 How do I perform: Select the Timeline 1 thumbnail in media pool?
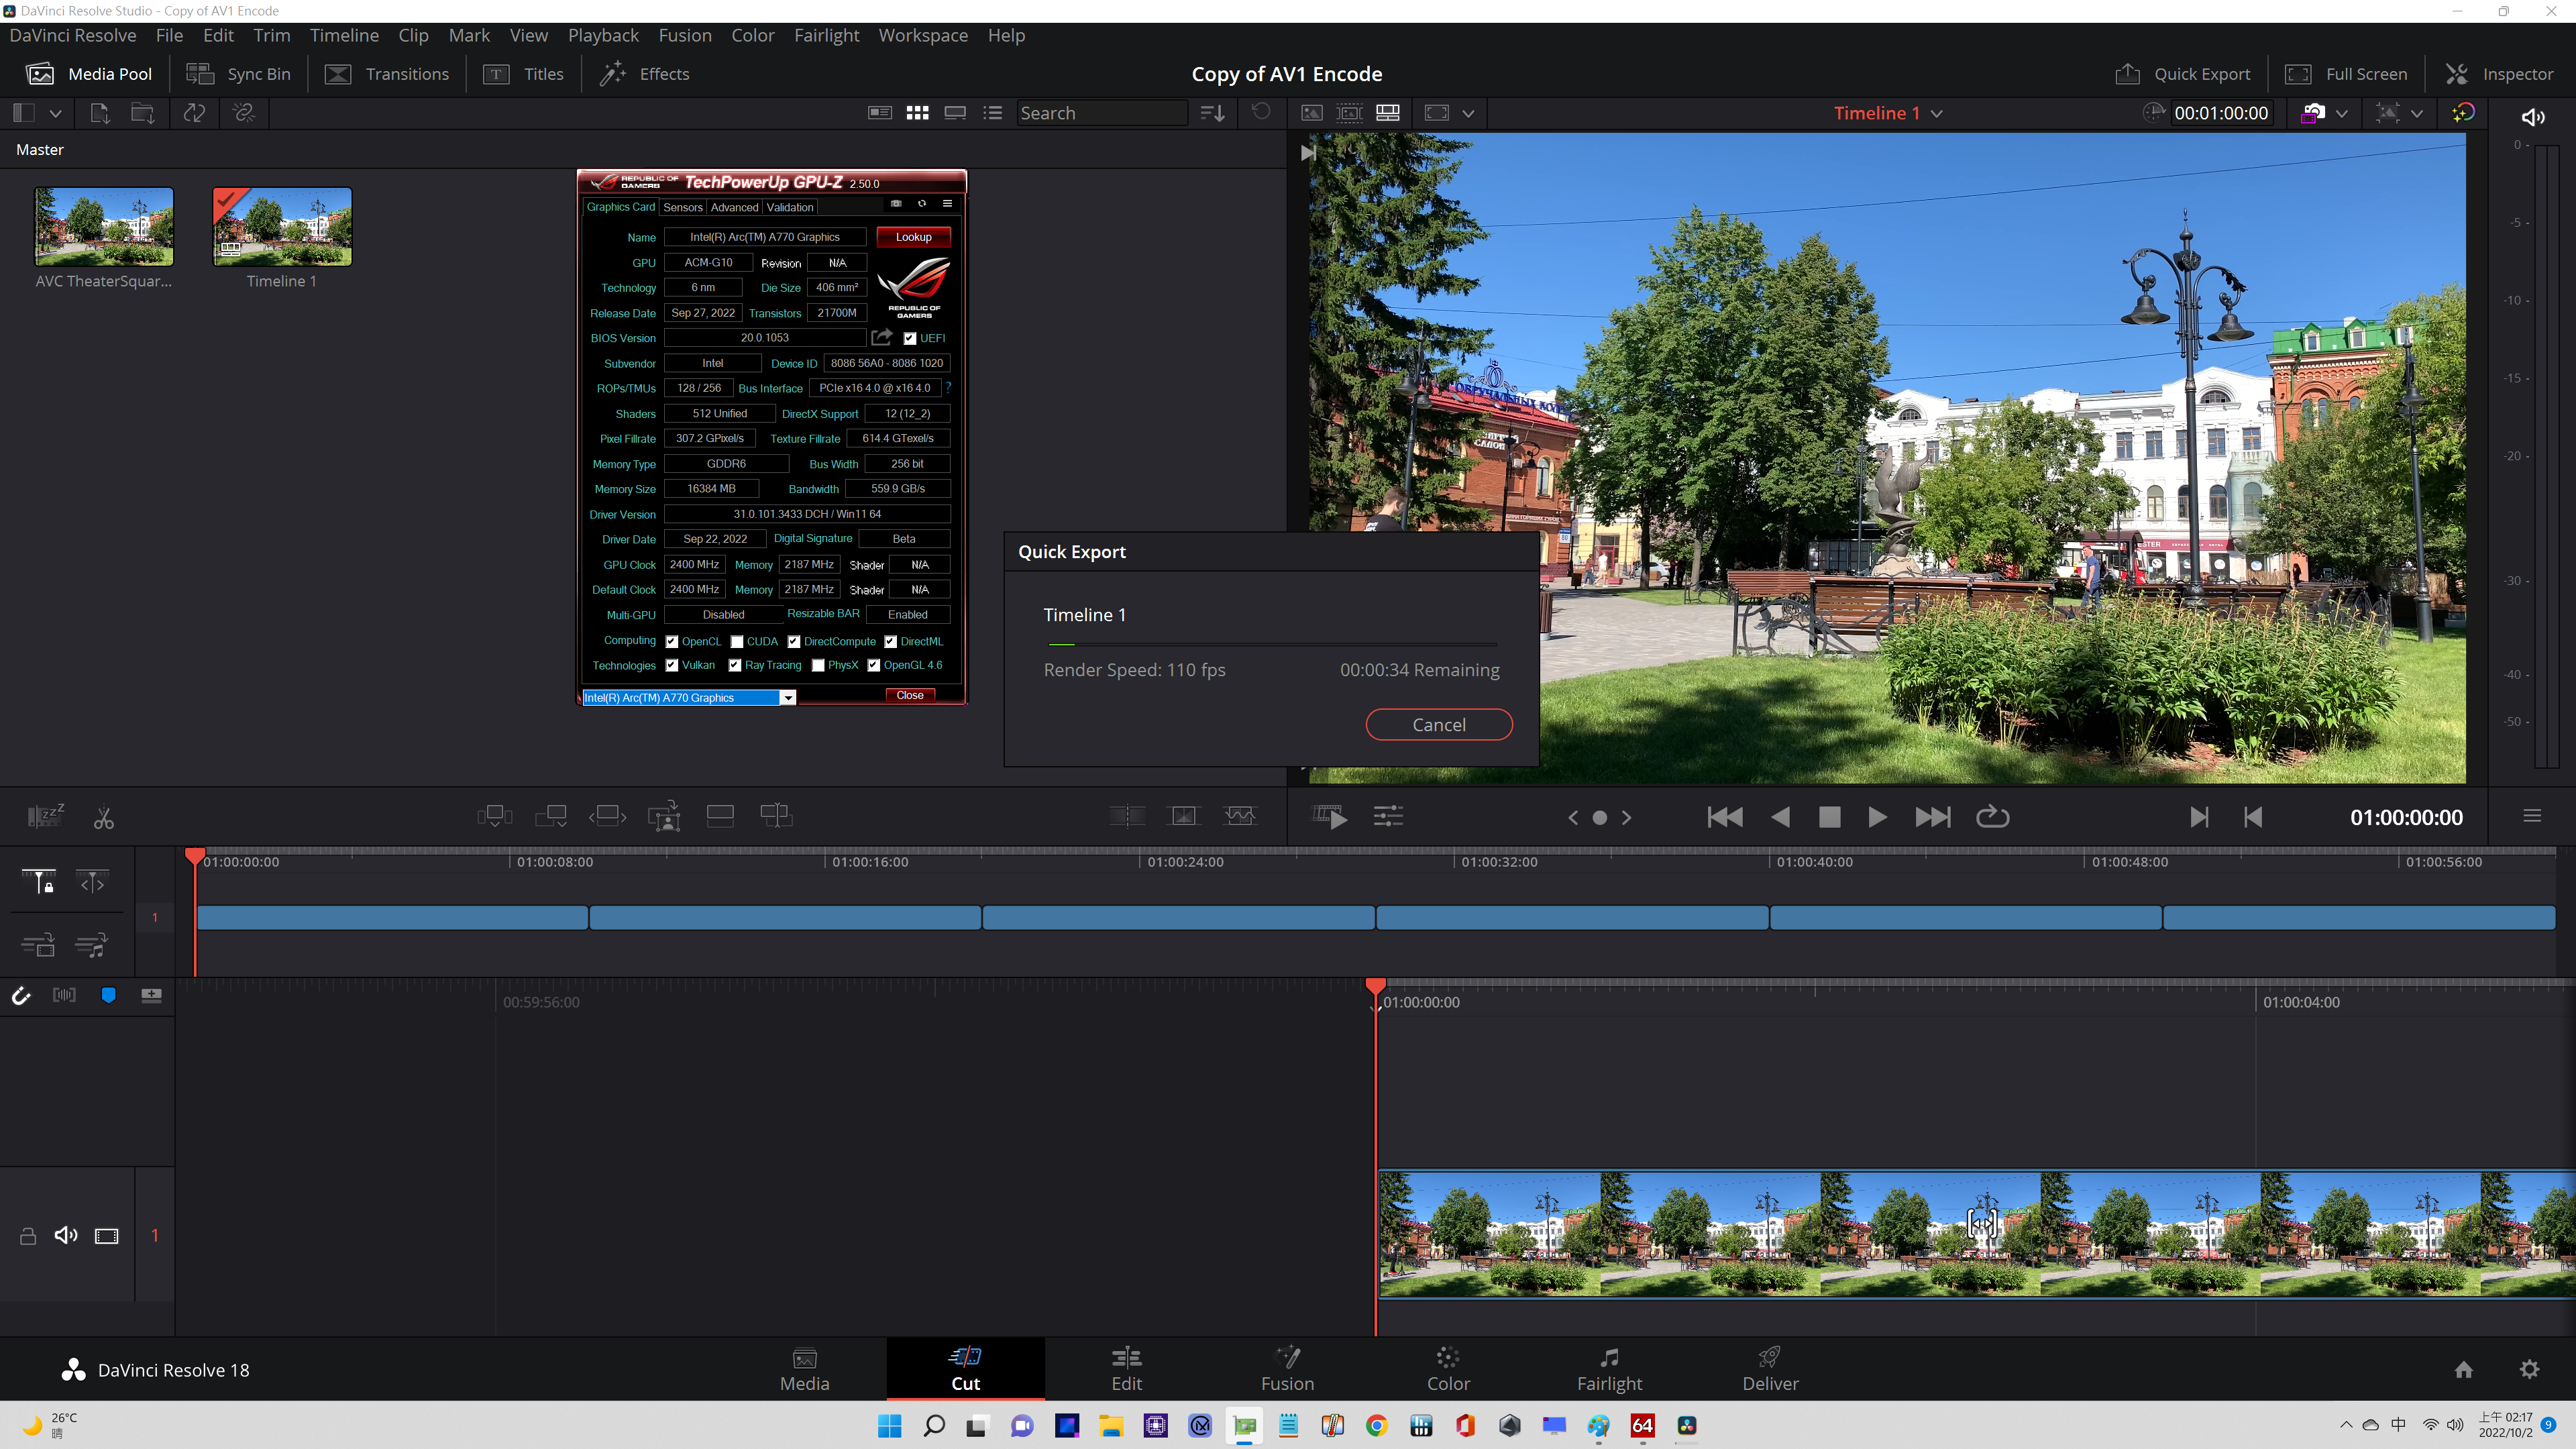282,227
